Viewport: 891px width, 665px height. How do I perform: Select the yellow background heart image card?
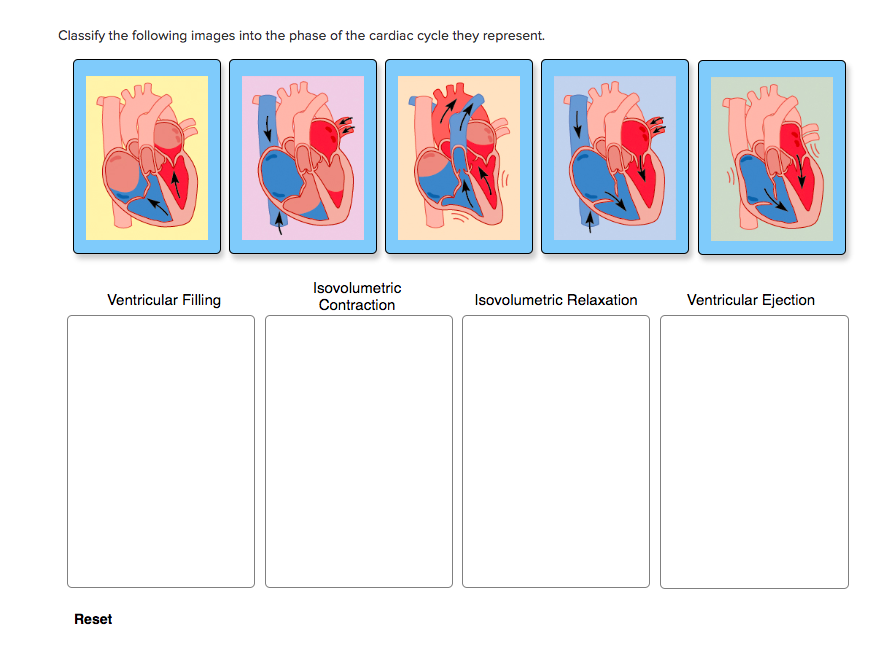pyautogui.click(x=147, y=157)
